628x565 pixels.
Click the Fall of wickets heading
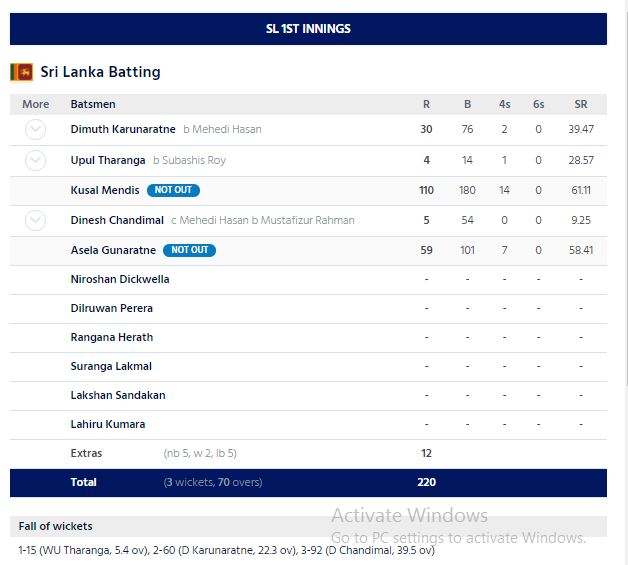tap(56, 526)
